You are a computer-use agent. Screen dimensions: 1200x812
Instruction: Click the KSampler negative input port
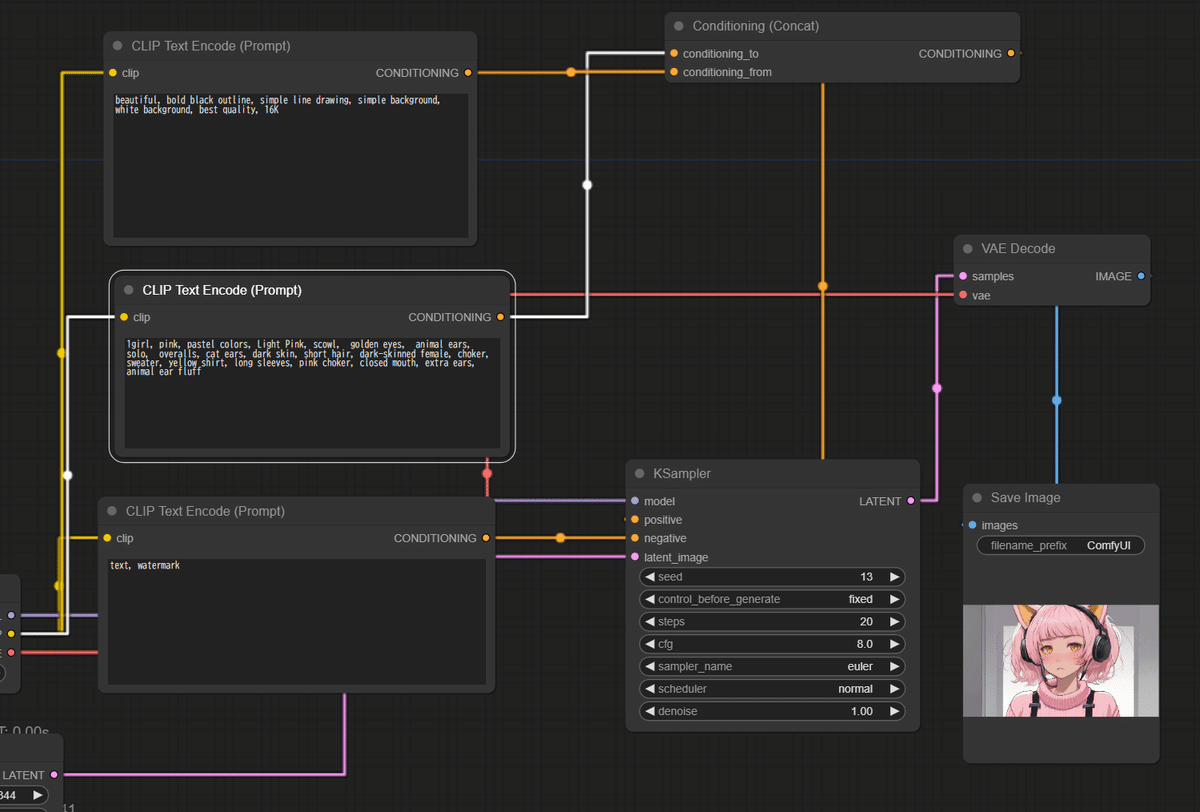[x=635, y=538]
